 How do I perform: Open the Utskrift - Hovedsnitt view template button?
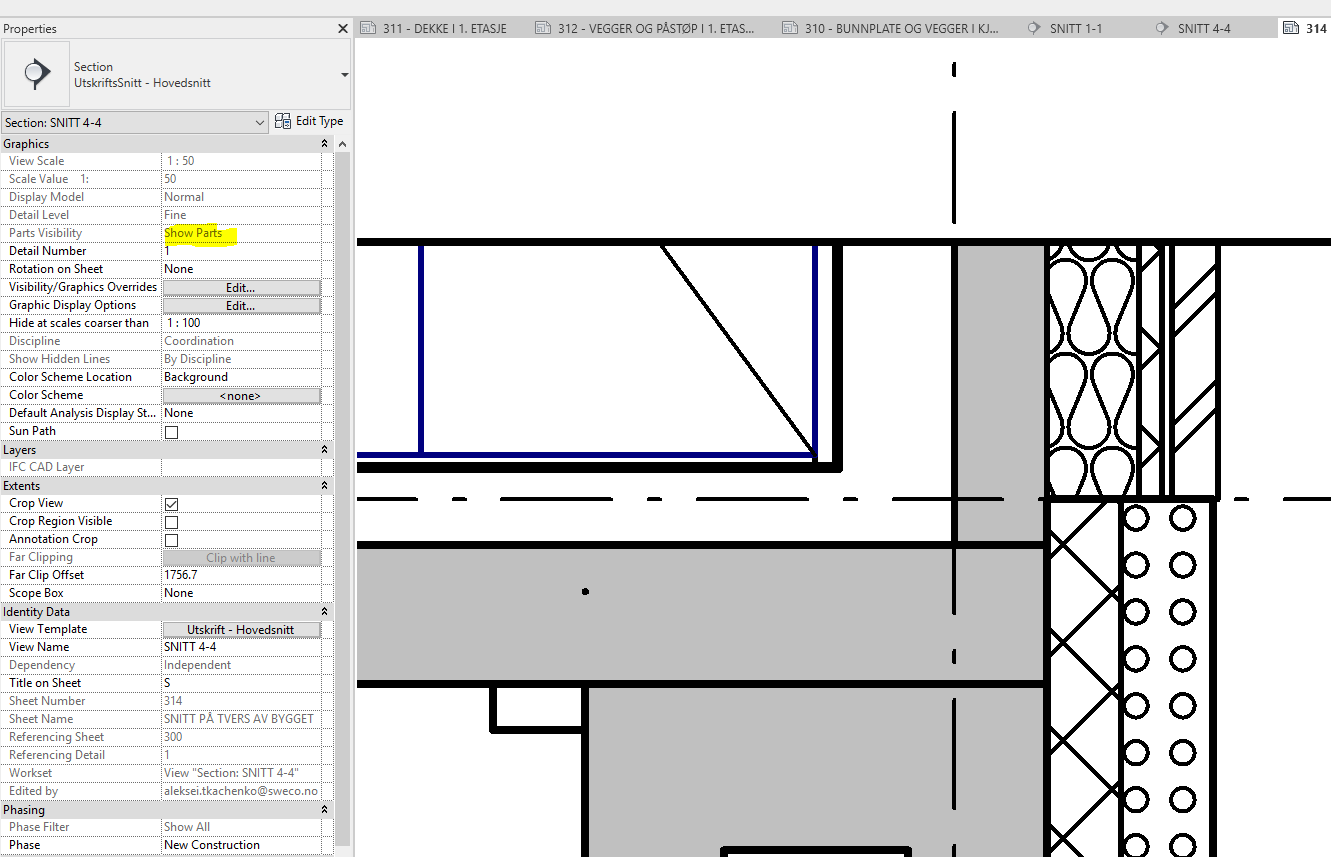241,629
